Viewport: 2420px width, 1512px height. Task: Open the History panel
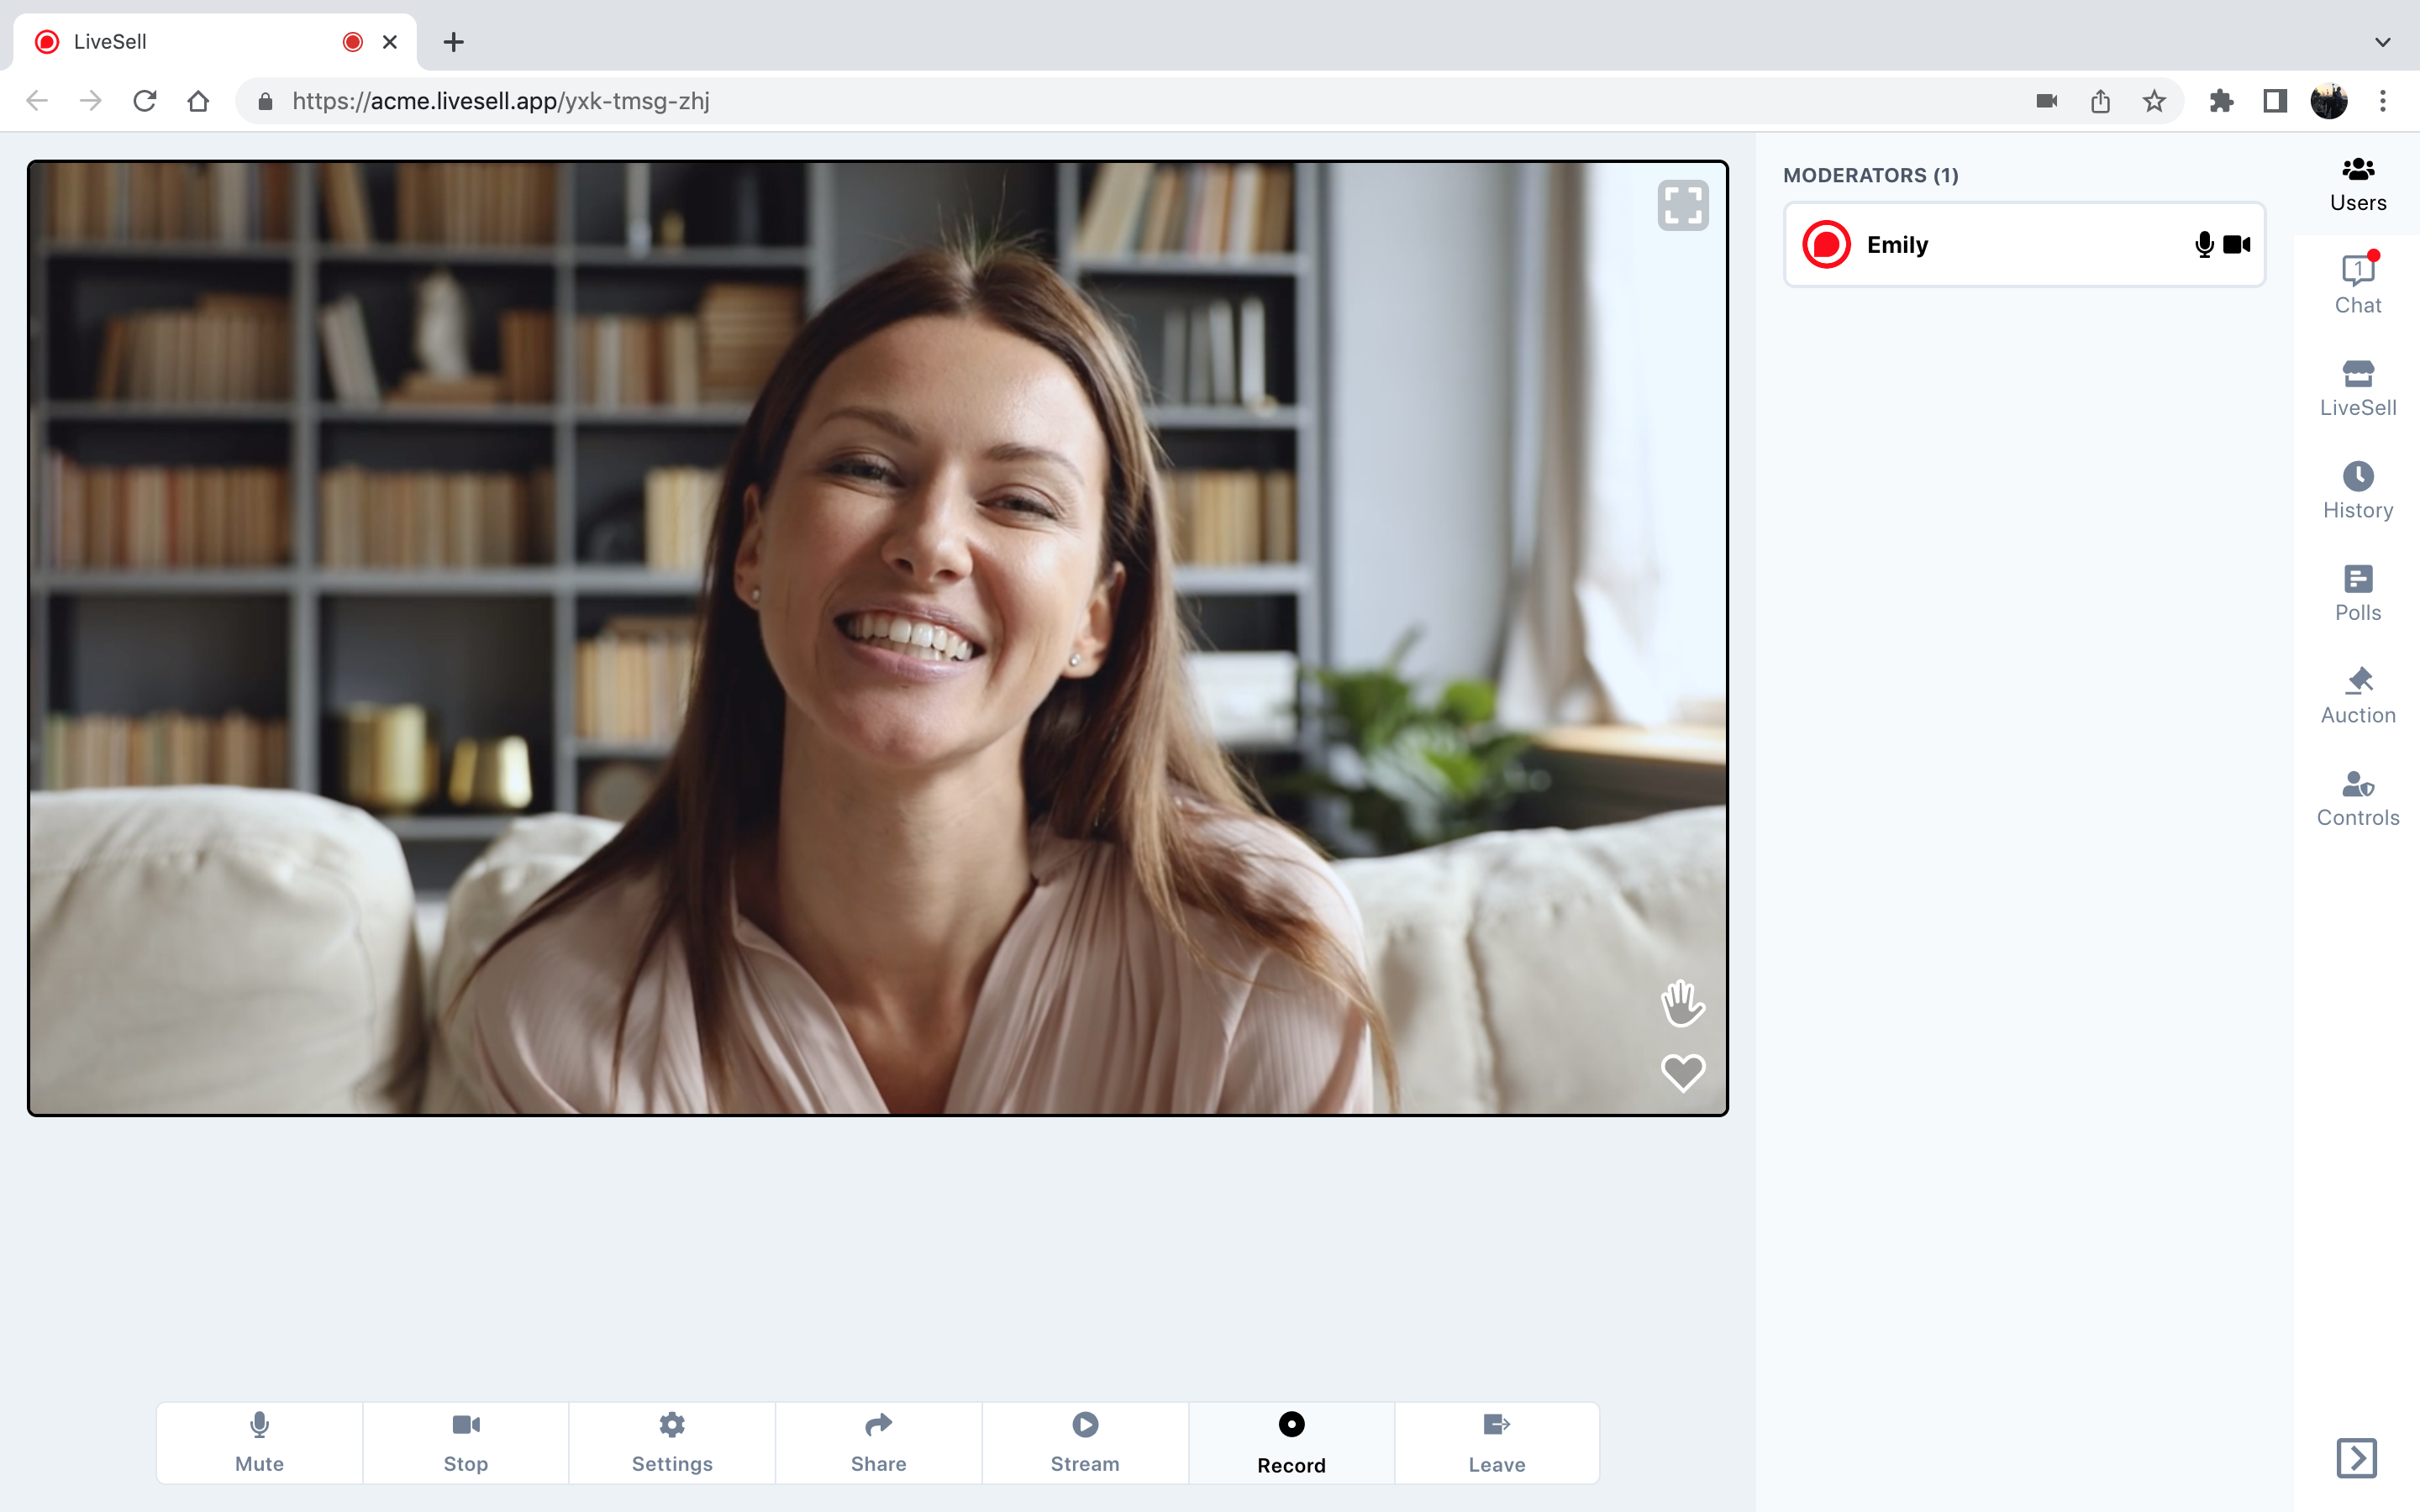pos(2357,491)
